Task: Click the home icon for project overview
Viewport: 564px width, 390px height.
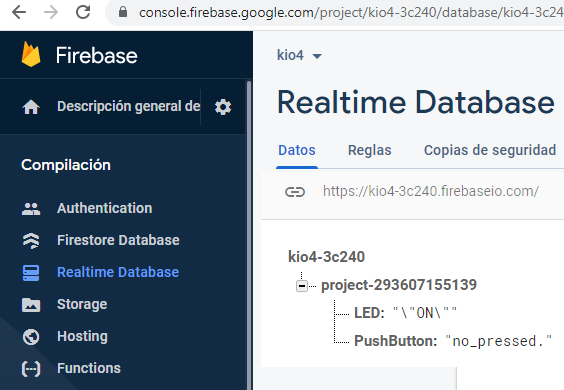Action: [31, 107]
